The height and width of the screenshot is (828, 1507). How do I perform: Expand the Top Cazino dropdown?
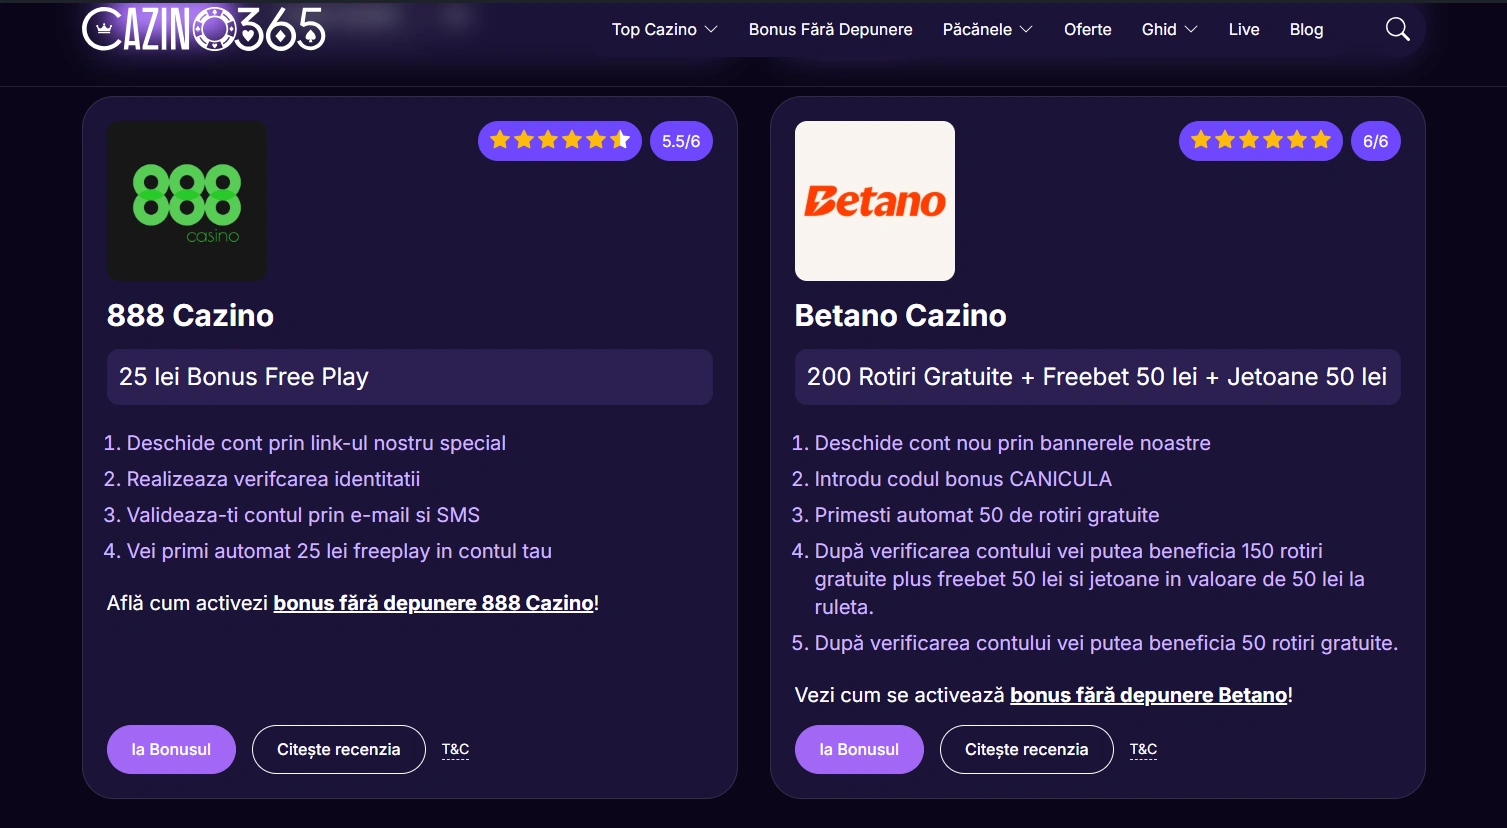[x=664, y=30]
